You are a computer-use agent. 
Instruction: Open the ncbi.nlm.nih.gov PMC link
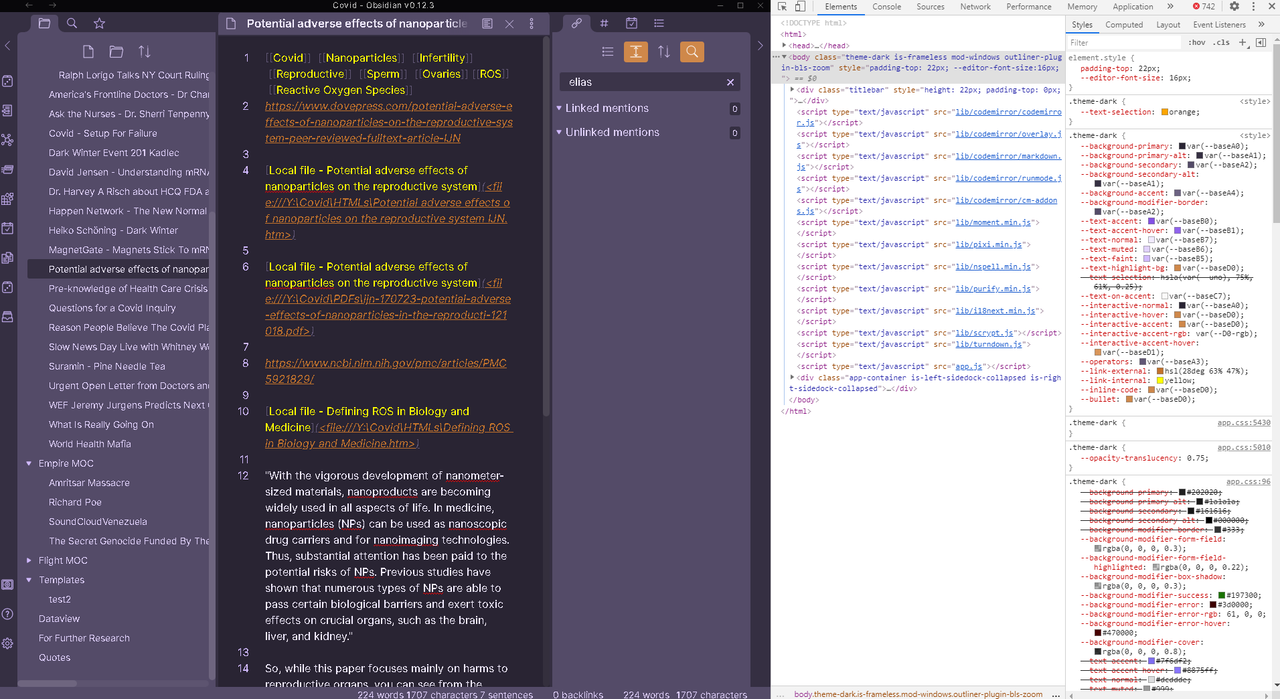click(x=386, y=371)
